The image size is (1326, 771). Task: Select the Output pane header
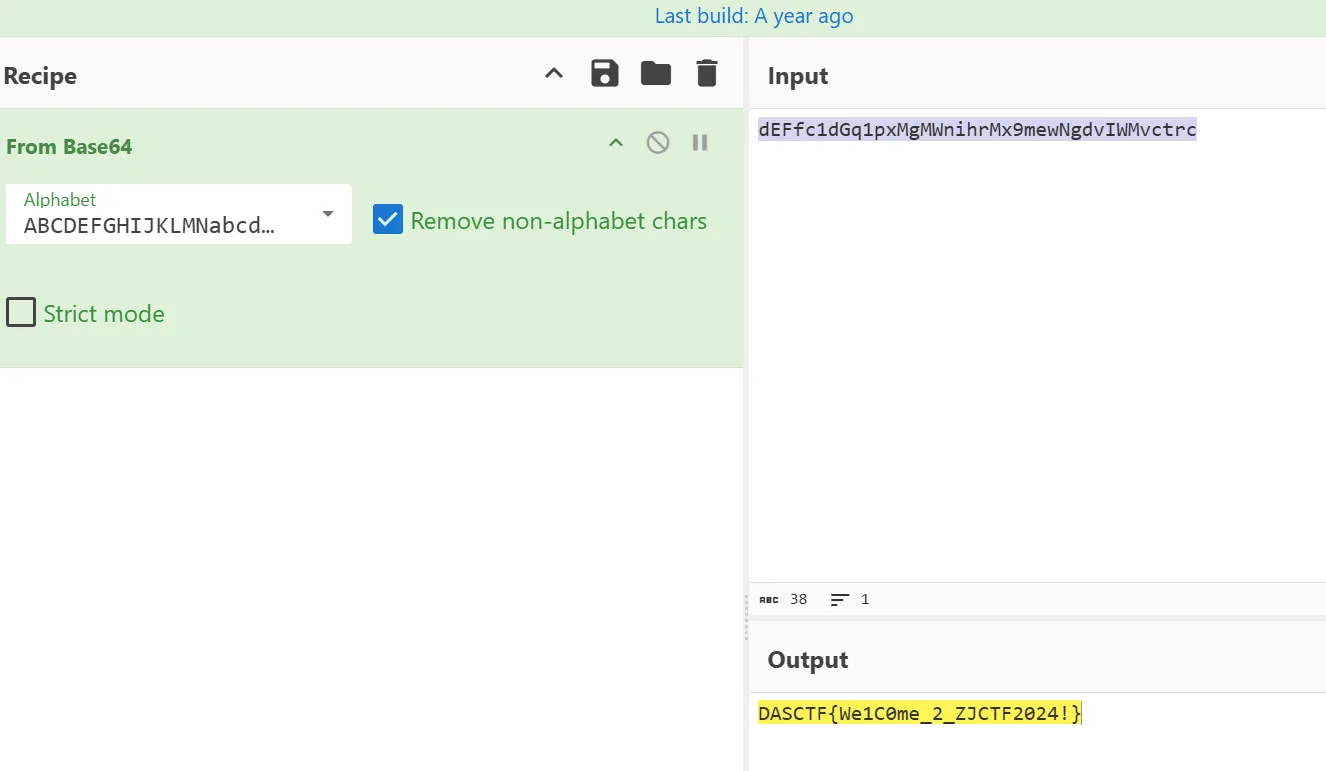[807, 660]
